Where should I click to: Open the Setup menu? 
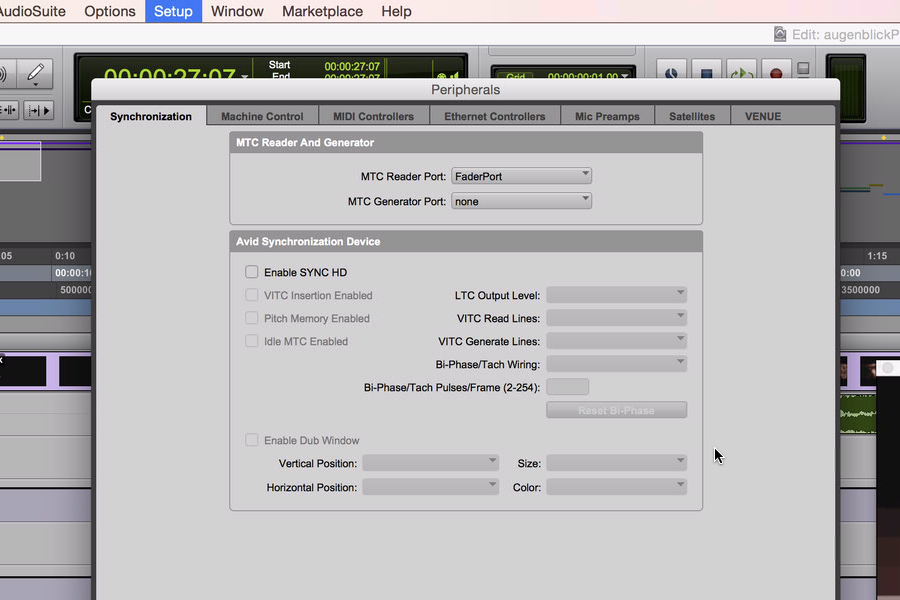click(173, 11)
